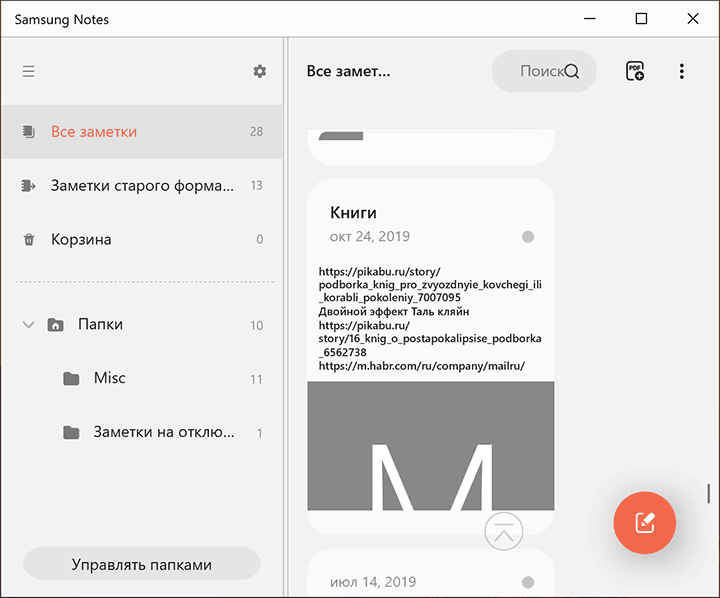
Task: Select the Все заметки category
Action: (142, 132)
